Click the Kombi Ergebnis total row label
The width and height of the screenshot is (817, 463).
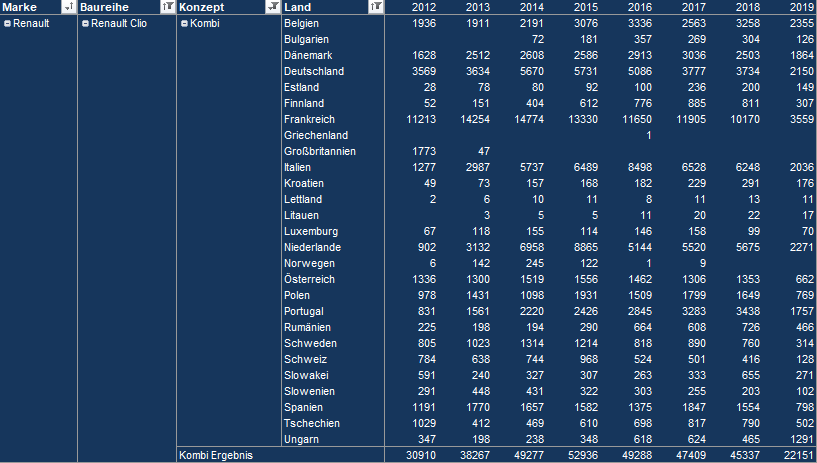[x=216, y=455]
